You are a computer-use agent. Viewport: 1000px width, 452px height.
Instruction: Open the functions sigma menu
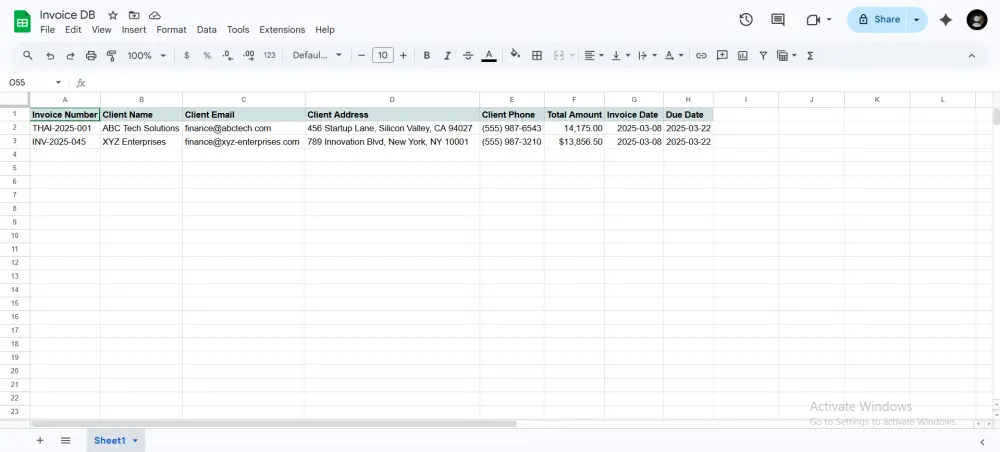[x=810, y=55]
